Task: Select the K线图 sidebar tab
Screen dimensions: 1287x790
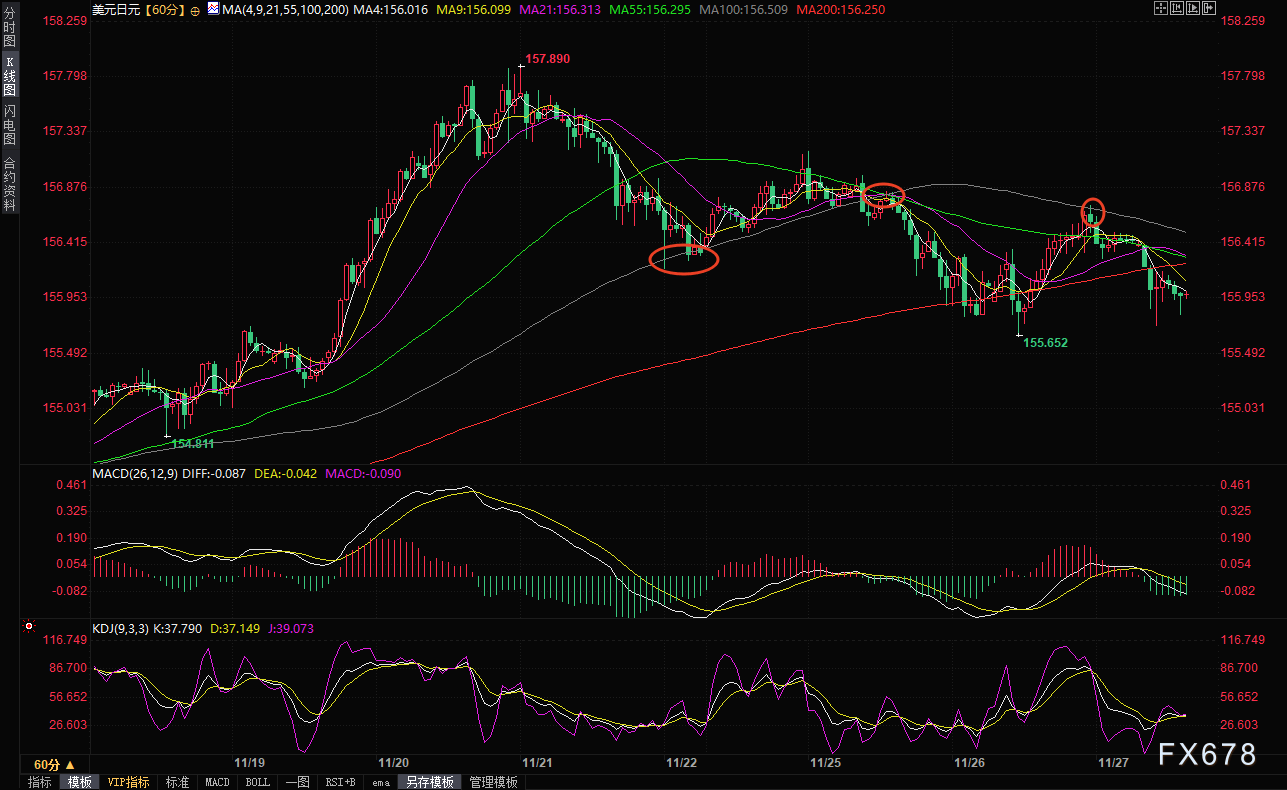Action: 9,78
